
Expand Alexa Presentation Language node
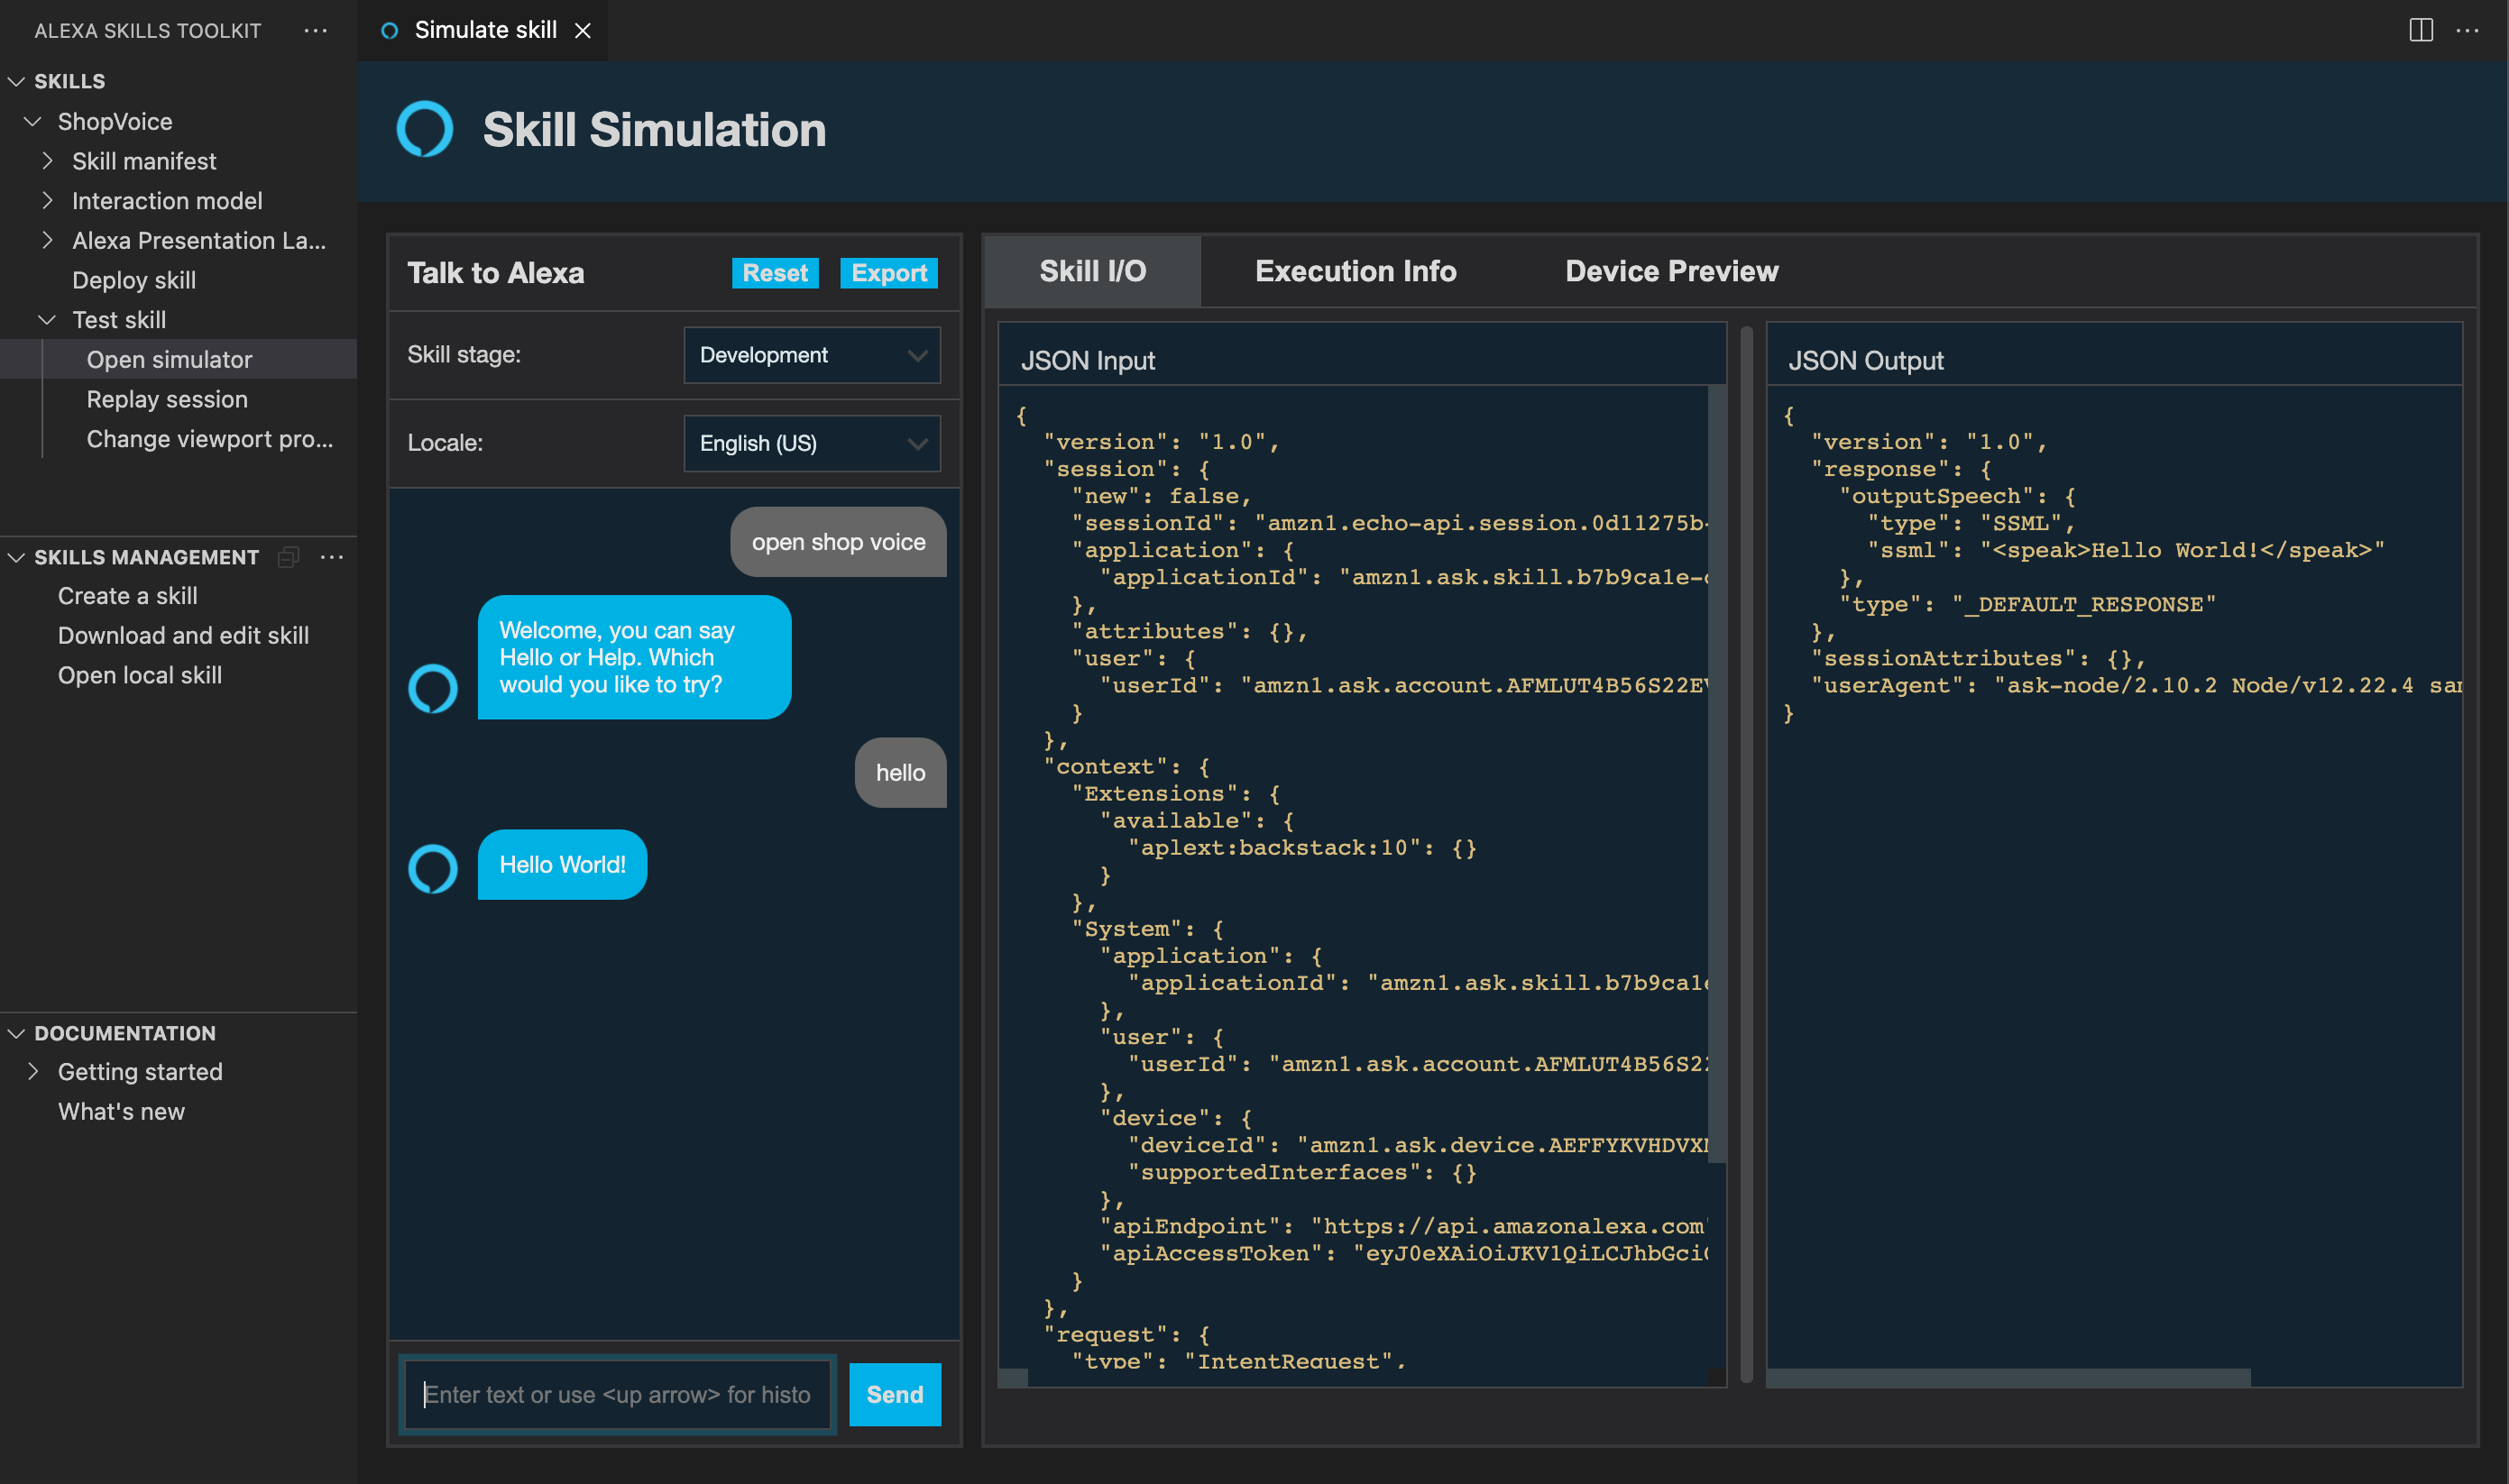coord(47,241)
